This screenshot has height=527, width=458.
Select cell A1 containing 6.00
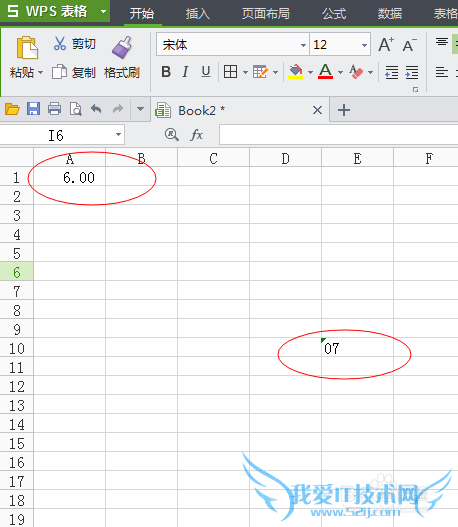point(70,177)
